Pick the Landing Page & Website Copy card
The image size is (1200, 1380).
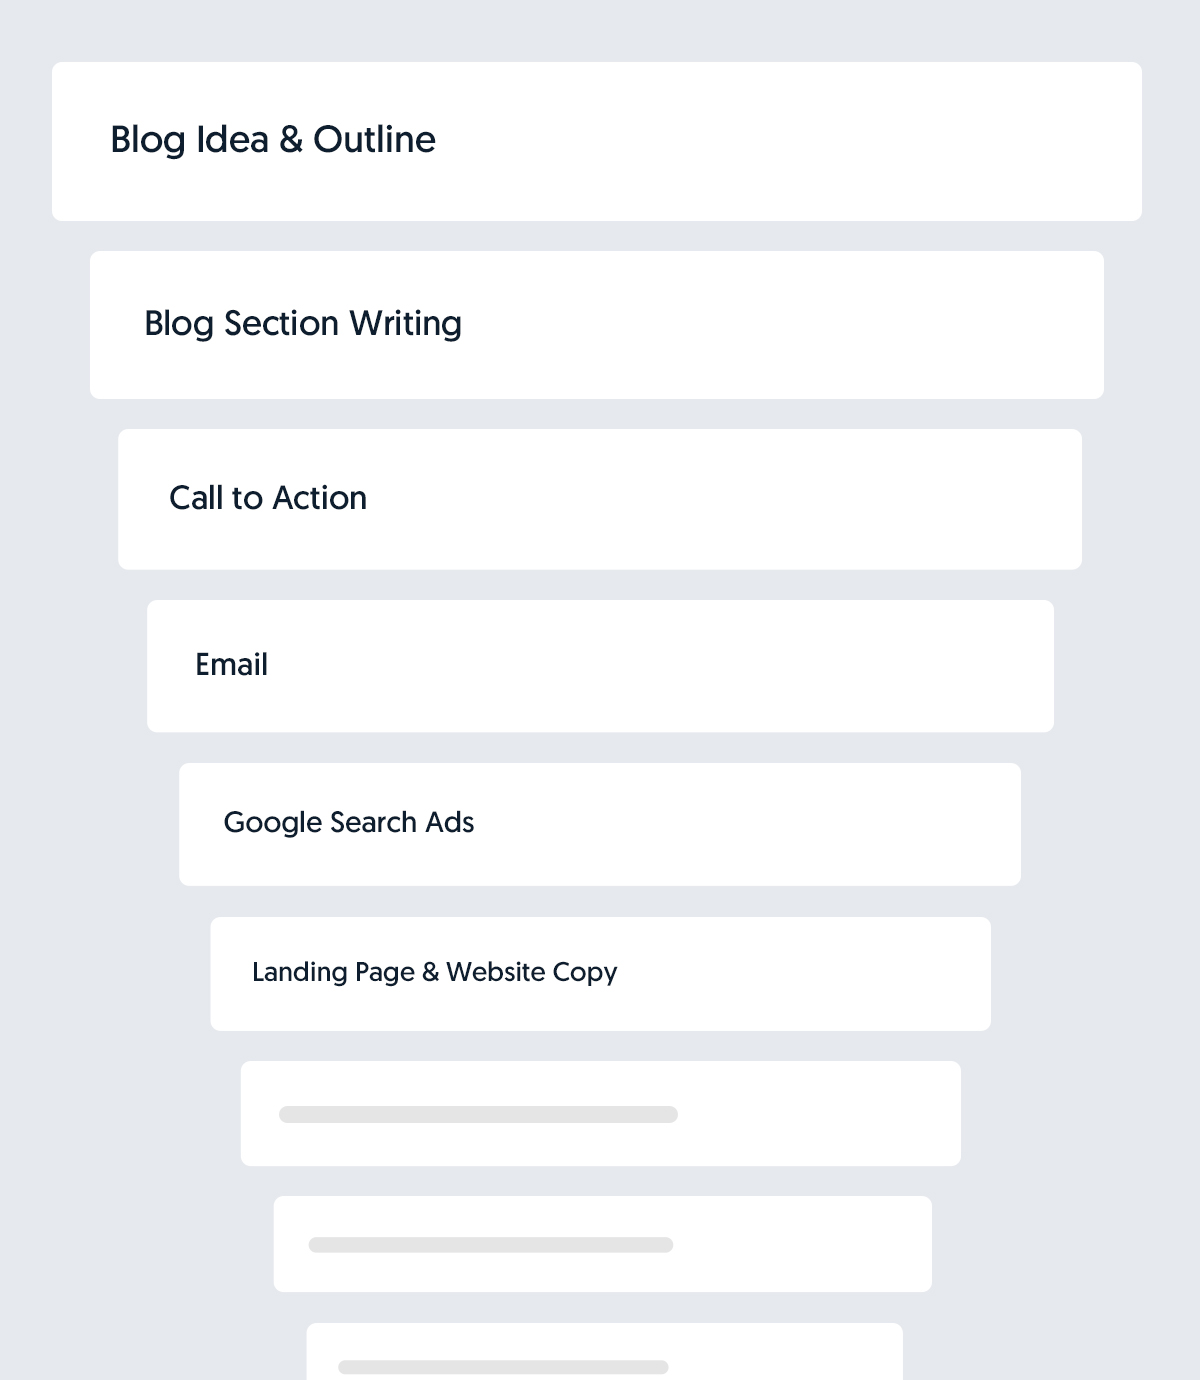(x=600, y=974)
